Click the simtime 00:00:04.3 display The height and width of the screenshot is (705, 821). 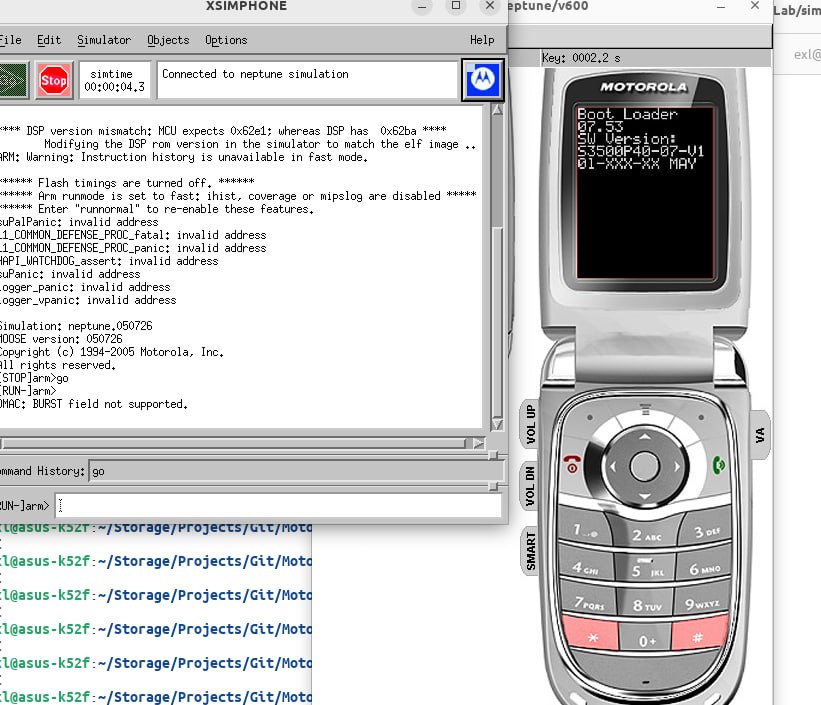point(115,80)
